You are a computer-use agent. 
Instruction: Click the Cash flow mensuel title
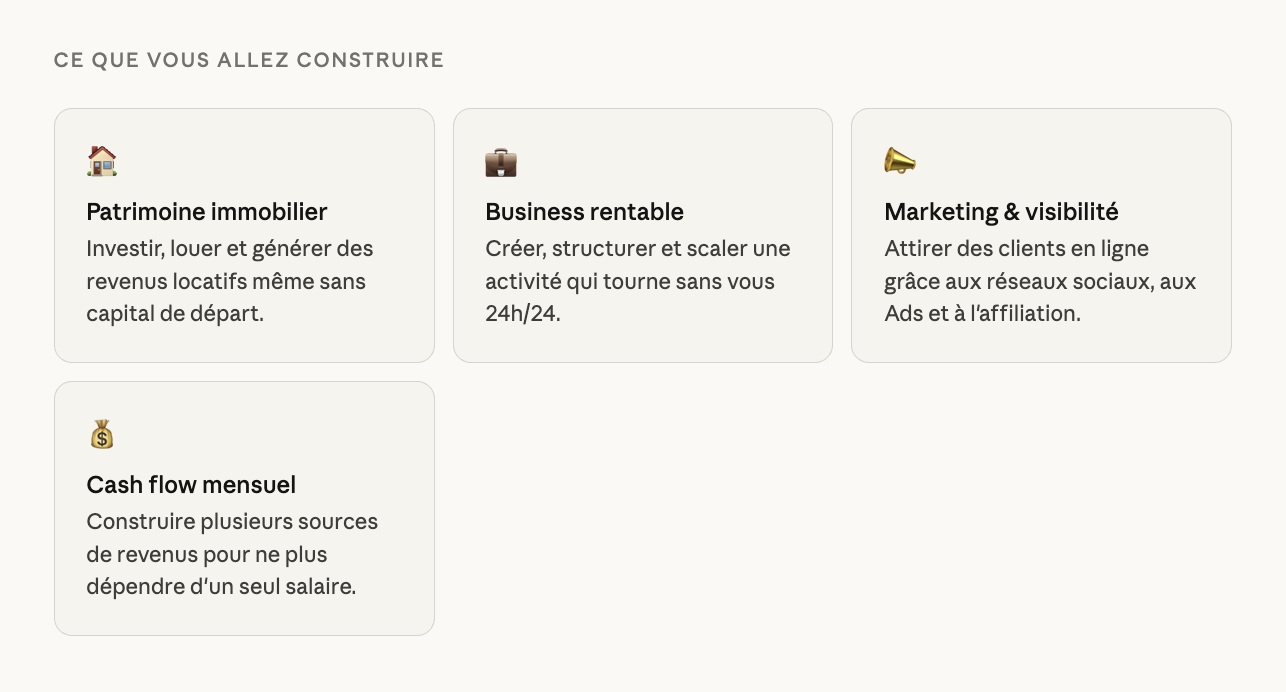tap(191, 485)
